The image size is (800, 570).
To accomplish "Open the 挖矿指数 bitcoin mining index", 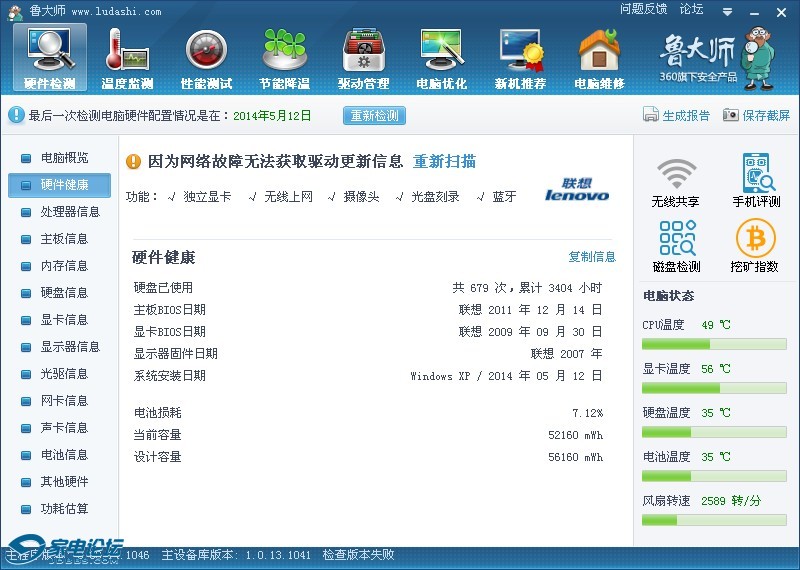I will point(756,247).
